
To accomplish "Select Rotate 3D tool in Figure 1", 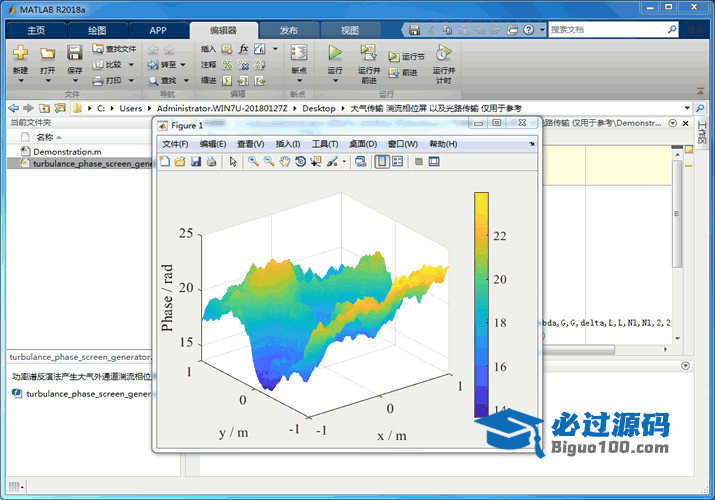I will [x=300, y=161].
